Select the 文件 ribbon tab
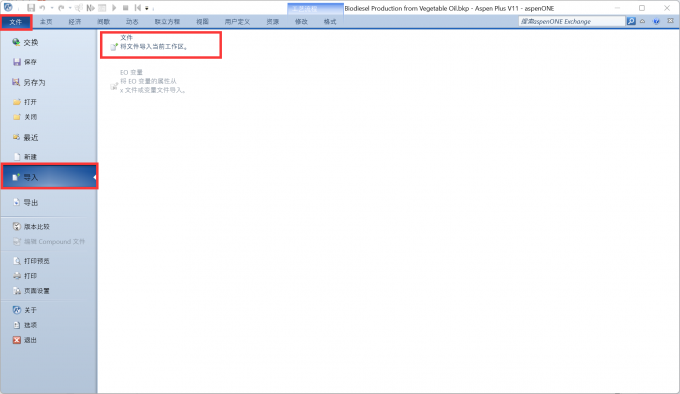The height and width of the screenshot is (394, 680). [x=16, y=22]
